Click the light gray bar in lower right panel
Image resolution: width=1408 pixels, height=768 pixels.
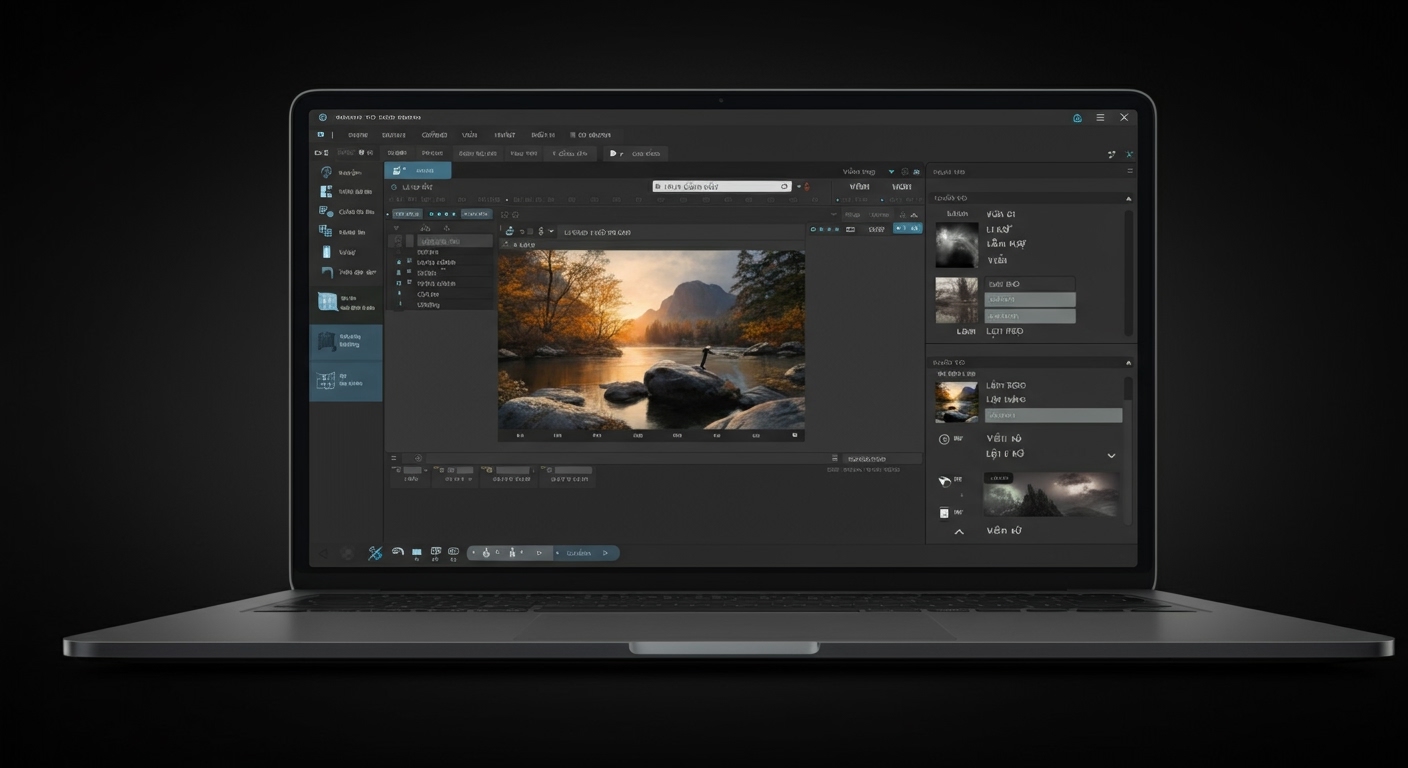(1053, 415)
